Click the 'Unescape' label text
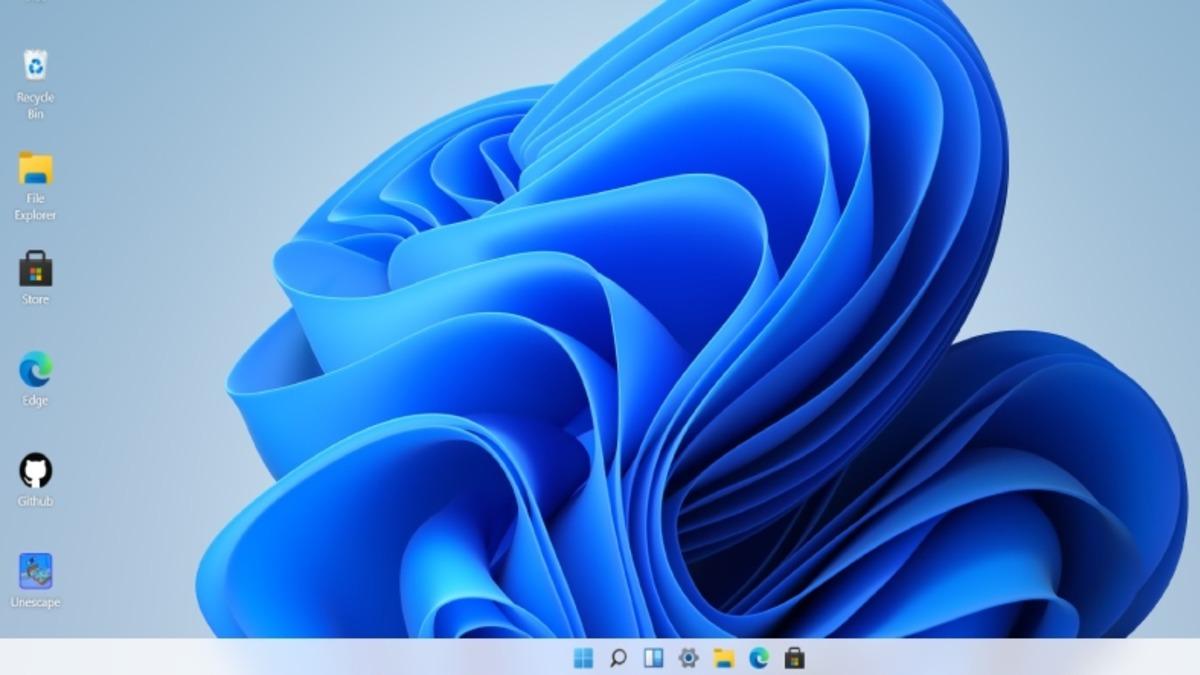Screen dimensions: 1200x675 click(36, 602)
